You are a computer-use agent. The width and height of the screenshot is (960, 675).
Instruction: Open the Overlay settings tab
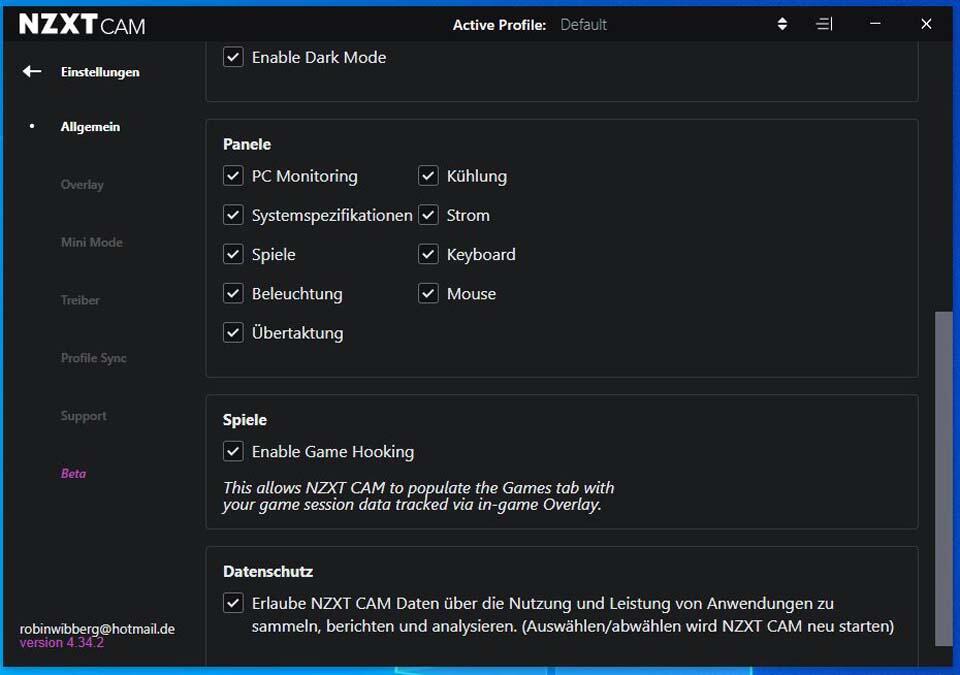[x=82, y=184]
